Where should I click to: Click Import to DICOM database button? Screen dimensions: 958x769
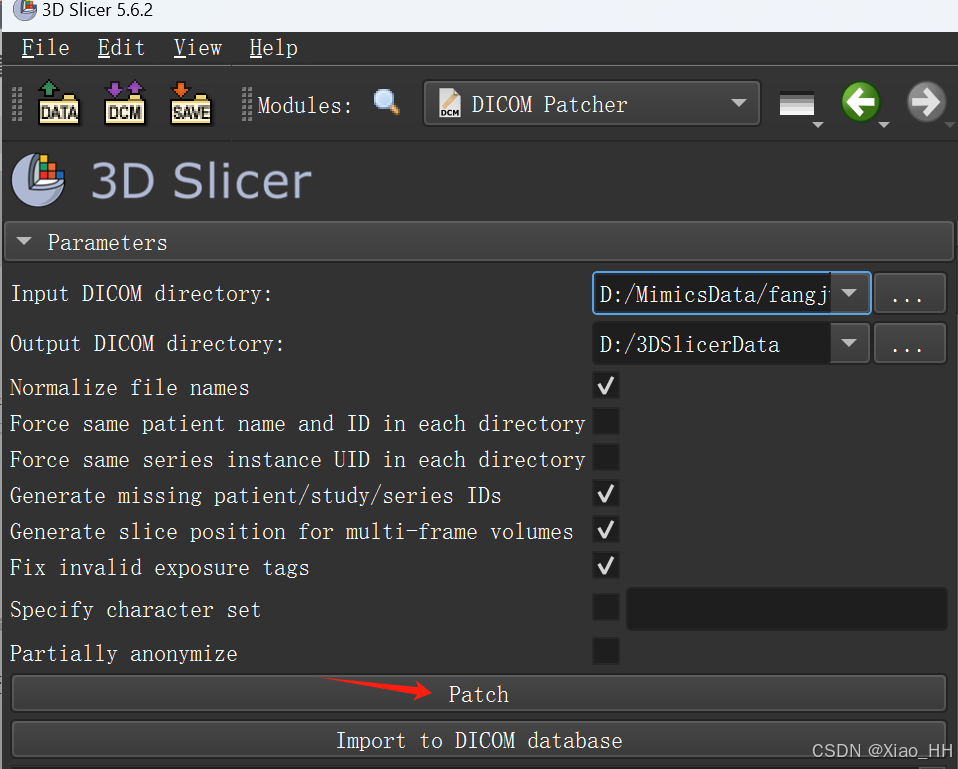pyautogui.click(x=478, y=740)
